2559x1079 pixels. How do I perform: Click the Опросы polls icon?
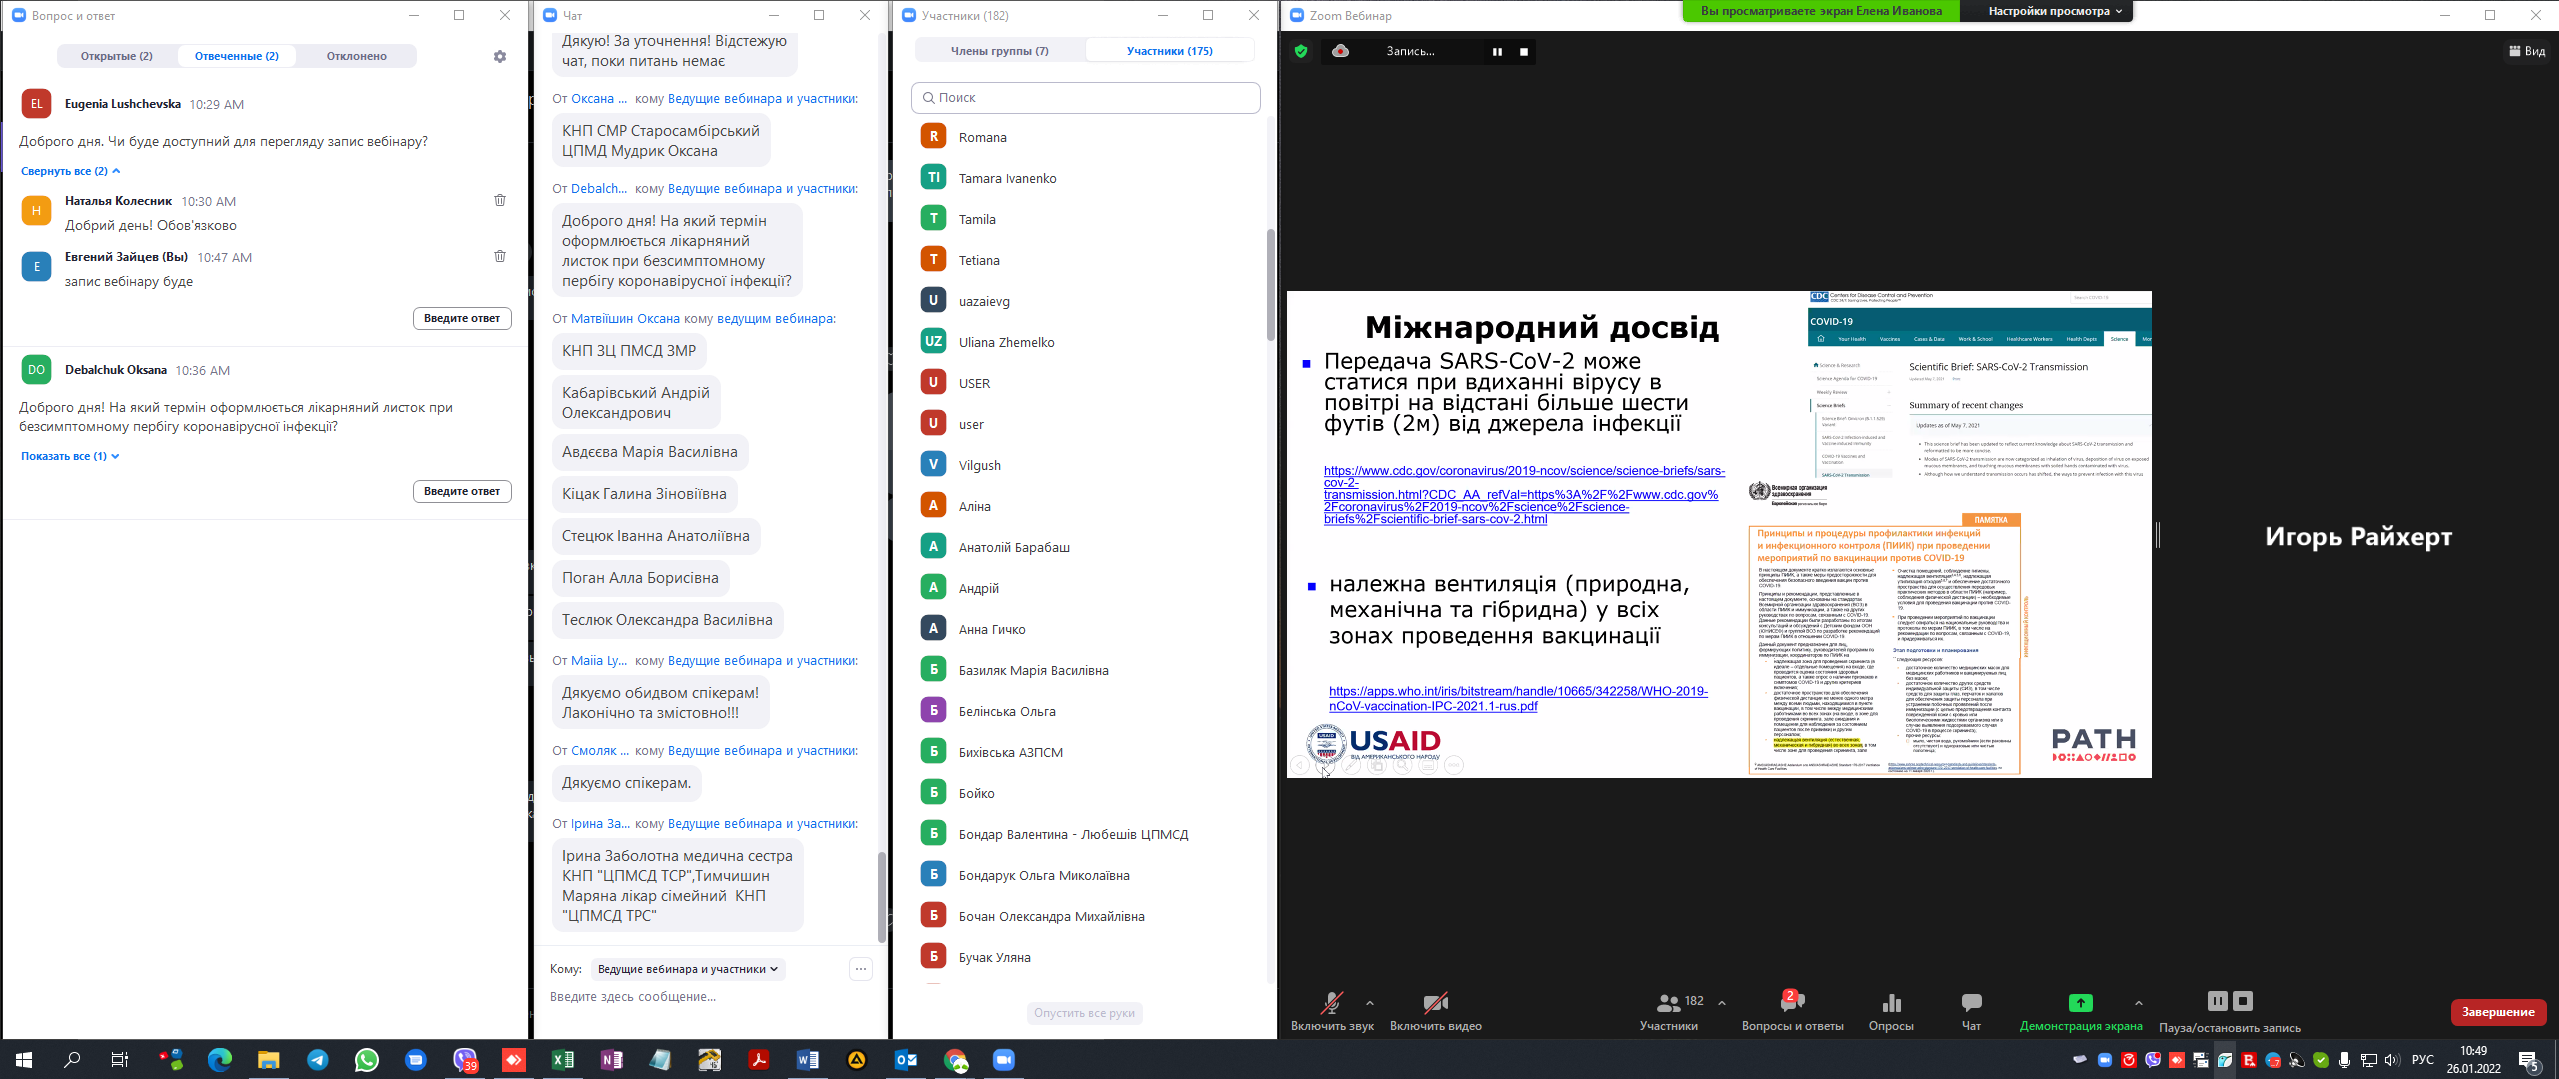1891,1003
